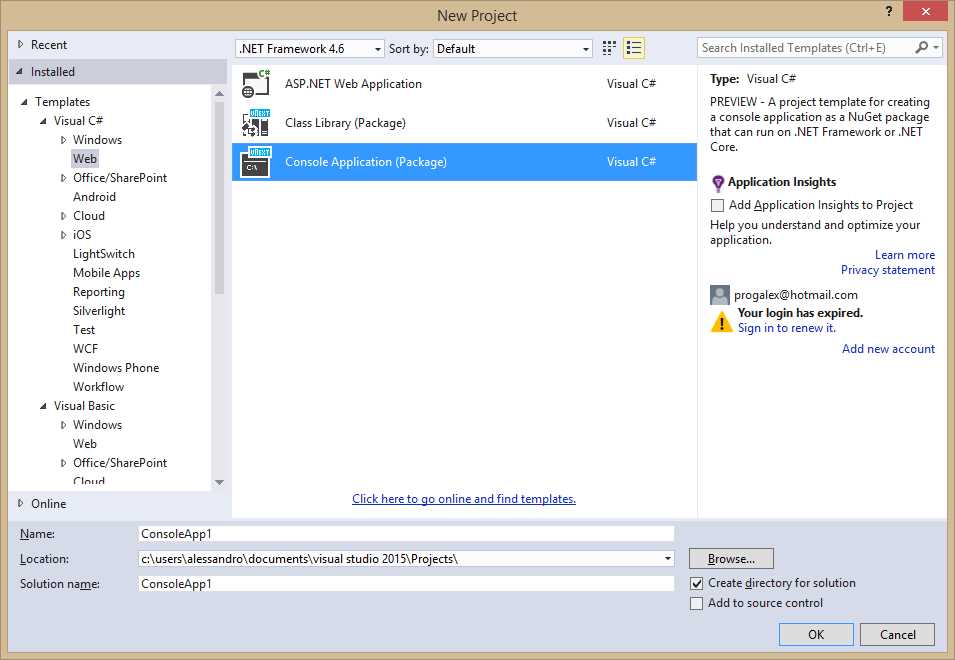Viewport: 955px width, 660px height.
Task: Click the expired login warning icon
Action: [722, 320]
